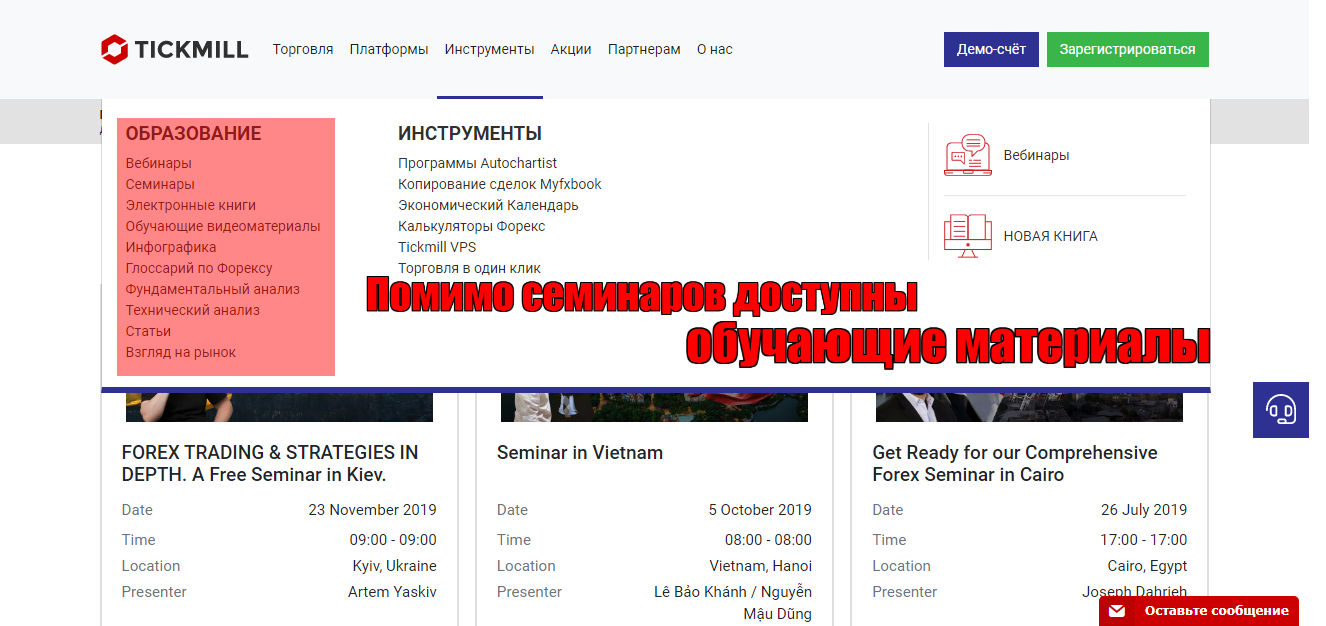
Task: Click the time 17:00 - 17:00
Action: pyautogui.click(x=1144, y=539)
